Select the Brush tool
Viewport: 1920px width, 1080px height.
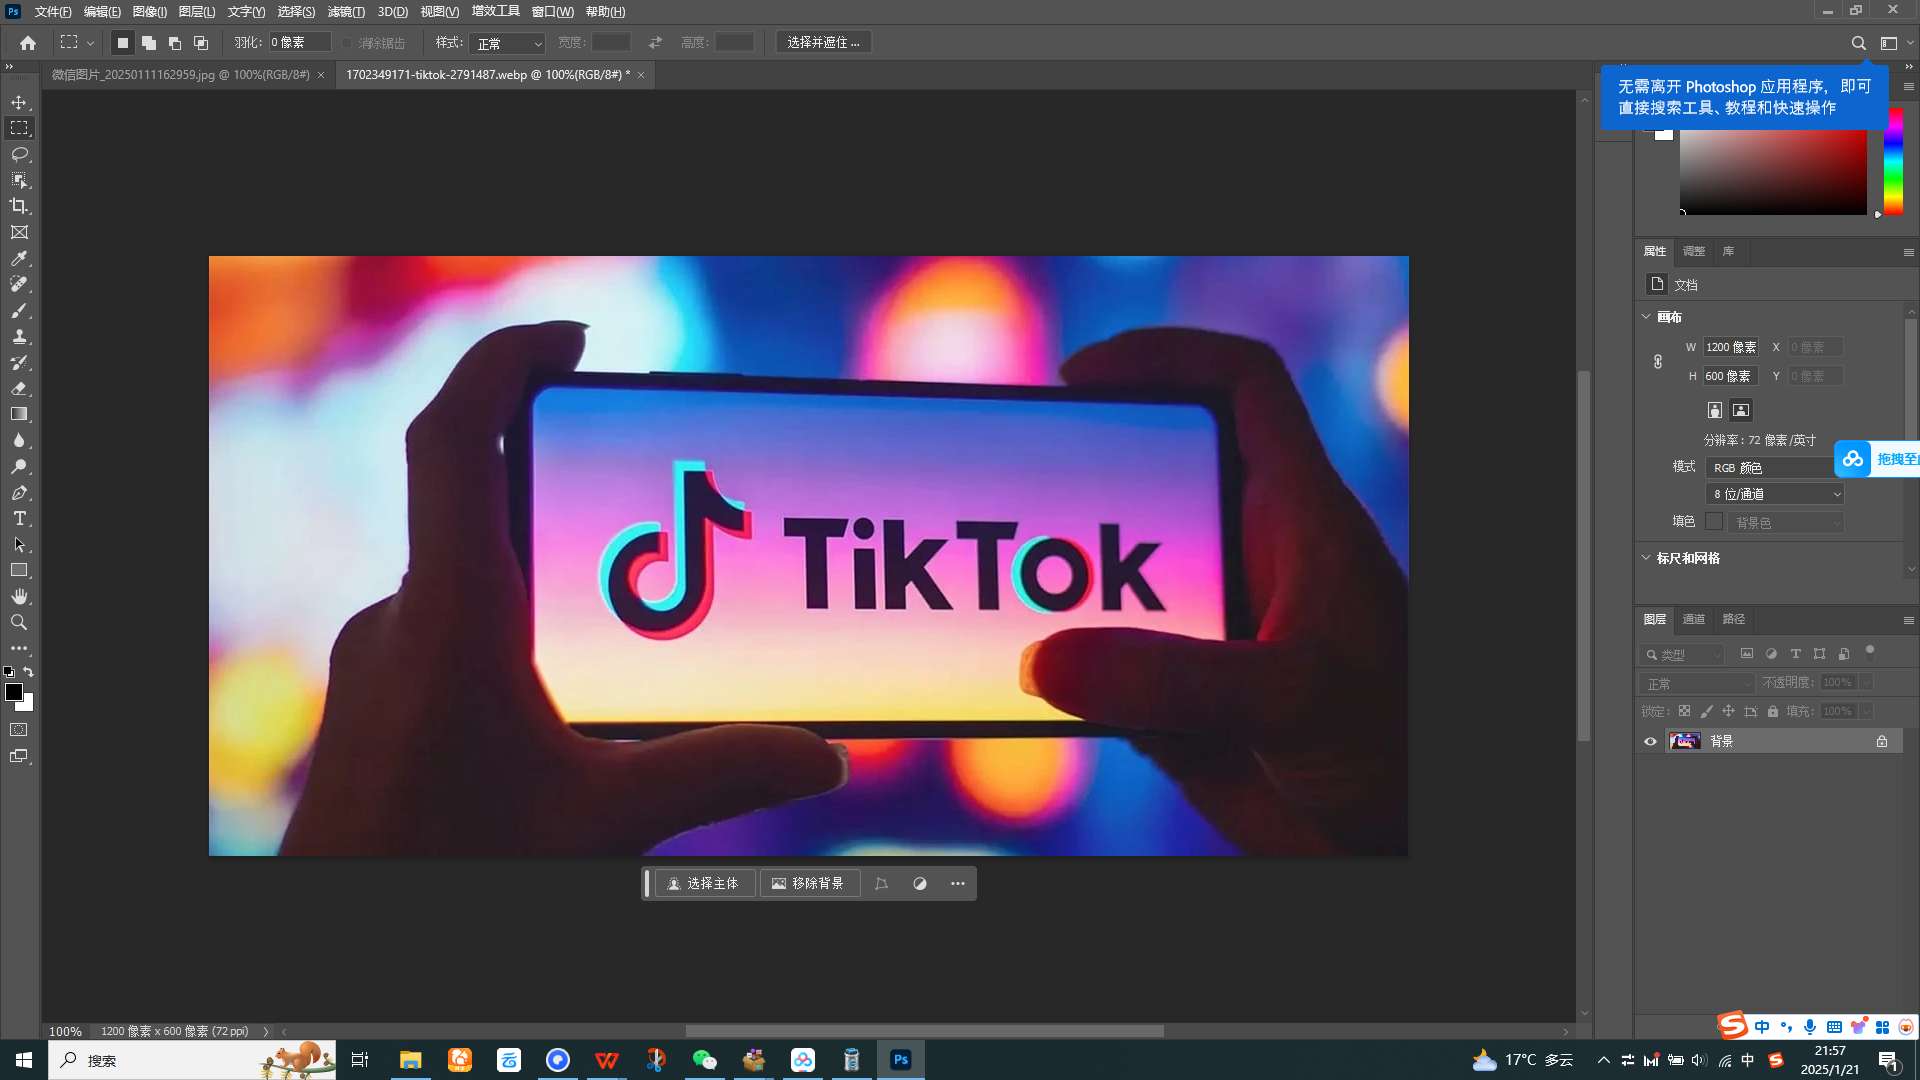19,310
